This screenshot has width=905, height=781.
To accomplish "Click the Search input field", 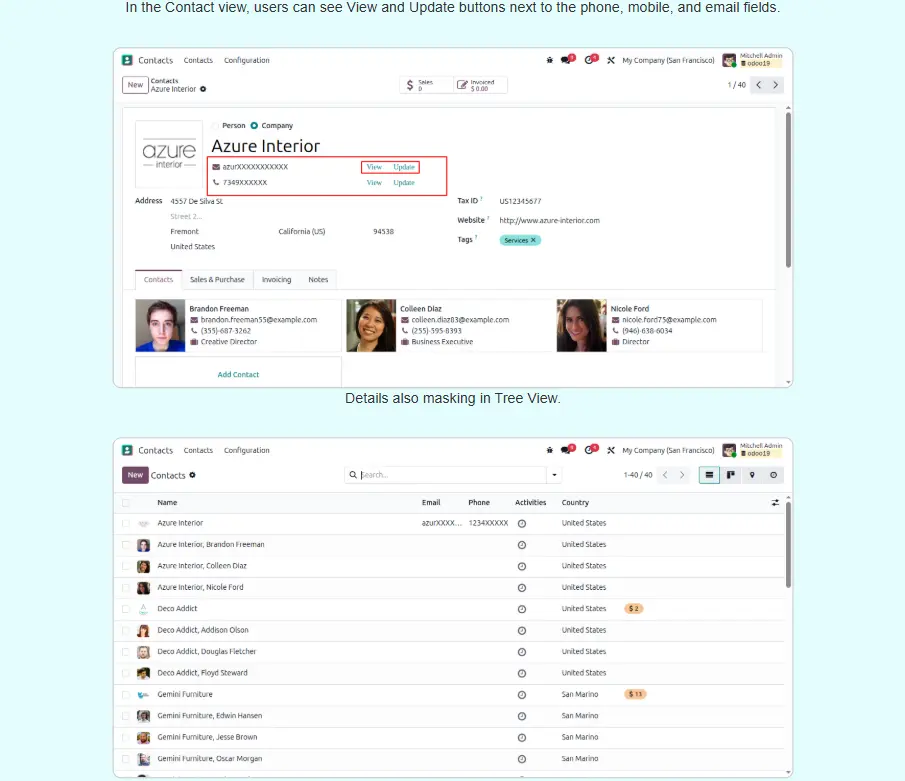I will click(450, 475).
